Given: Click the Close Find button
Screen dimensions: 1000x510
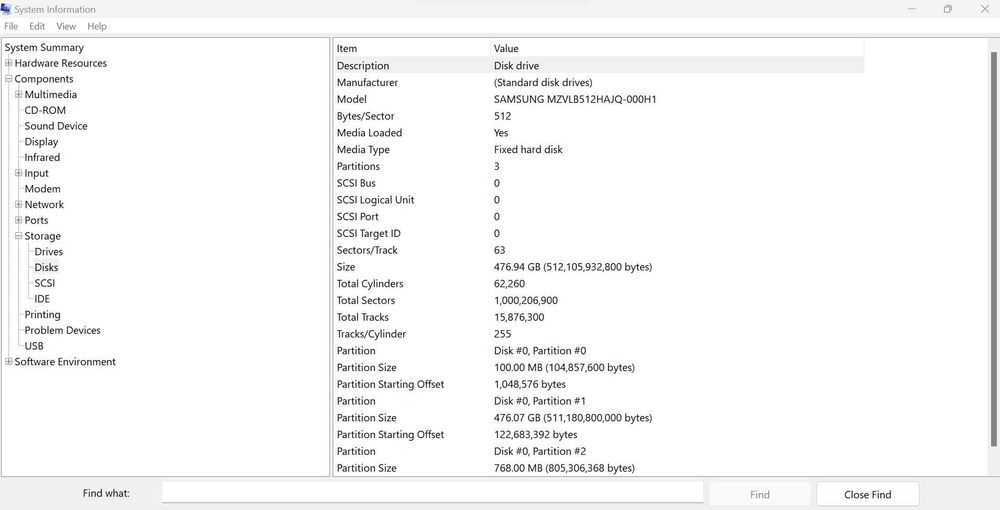Looking at the screenshot, I should 867,494.
